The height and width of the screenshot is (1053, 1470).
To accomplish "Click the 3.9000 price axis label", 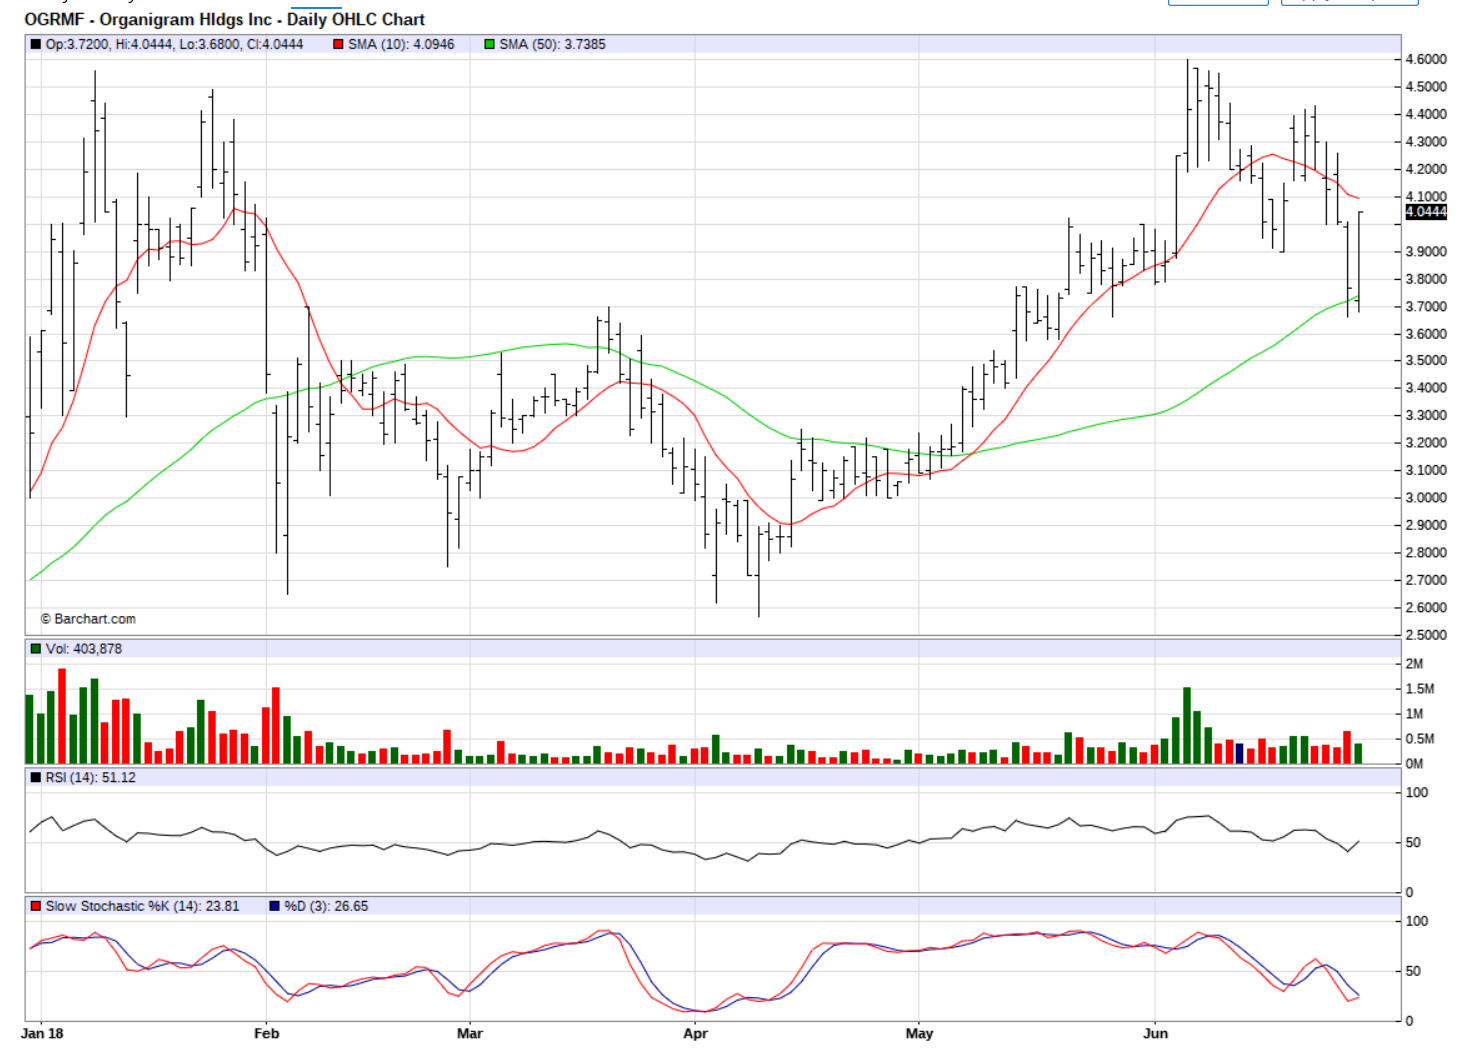I will (1426, 251).
